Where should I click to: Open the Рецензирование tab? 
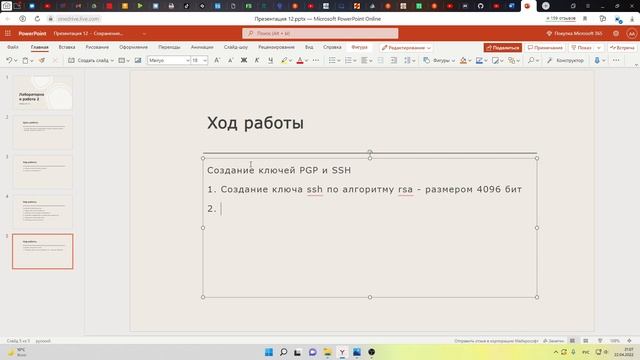[x=276, y=47]
